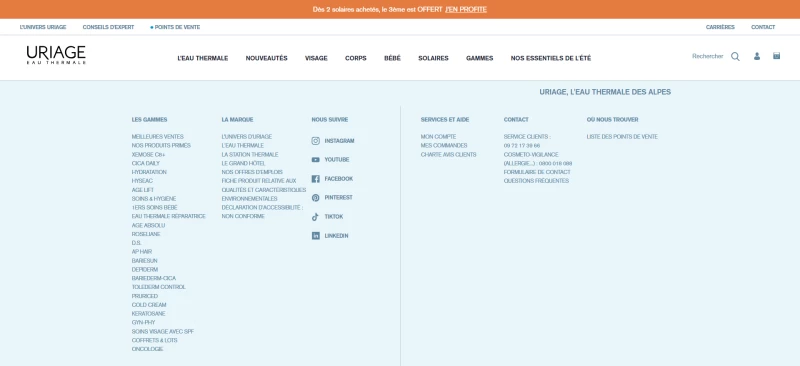Screen dimensions: 800x366
Task: Open L'UNIVERS D'URIAGE footer link
Action: click(x=246, y=137)
